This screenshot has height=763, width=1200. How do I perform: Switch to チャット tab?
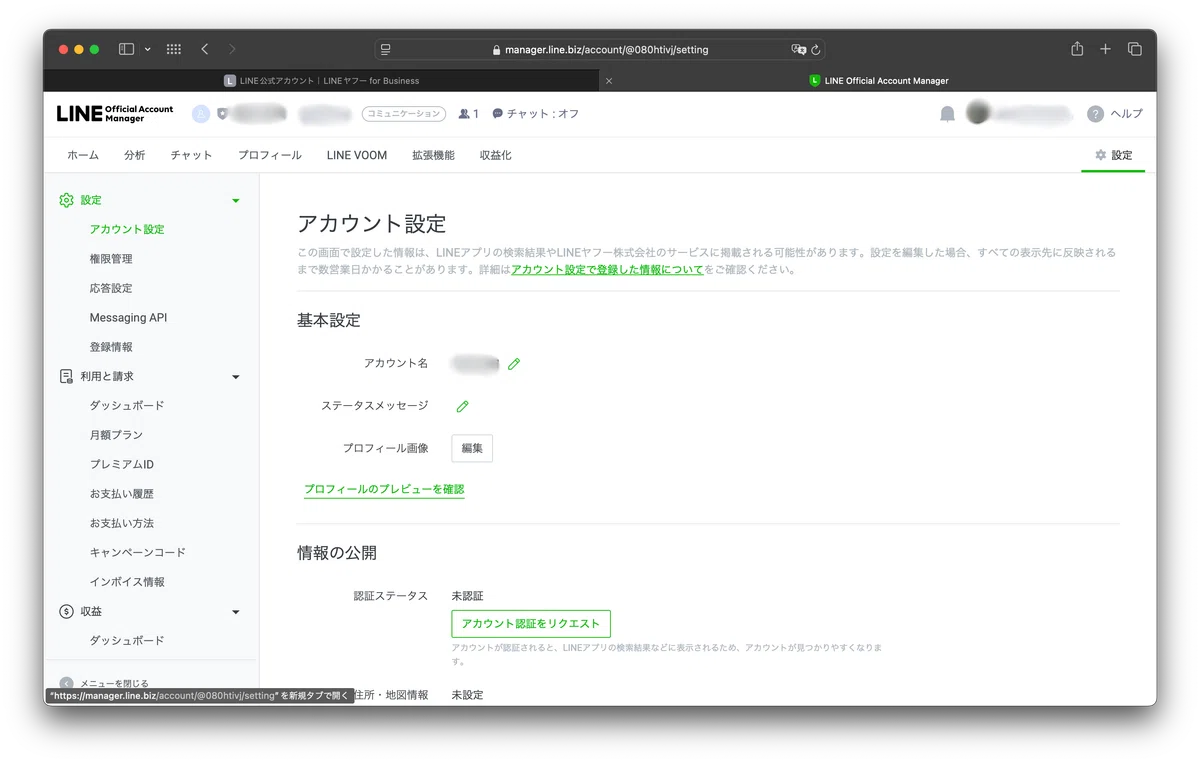[191, 155]
